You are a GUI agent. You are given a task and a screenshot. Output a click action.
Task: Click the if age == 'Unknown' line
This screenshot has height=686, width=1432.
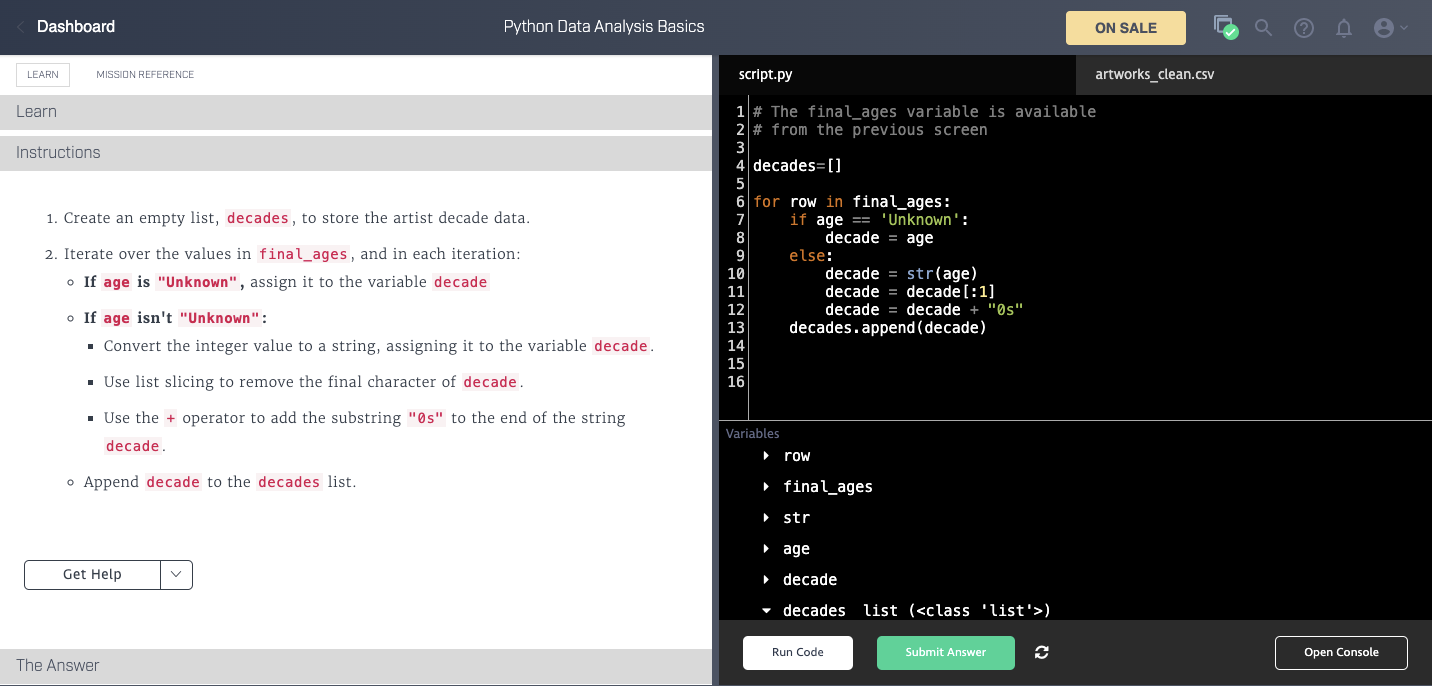click(x=879, y=220)
